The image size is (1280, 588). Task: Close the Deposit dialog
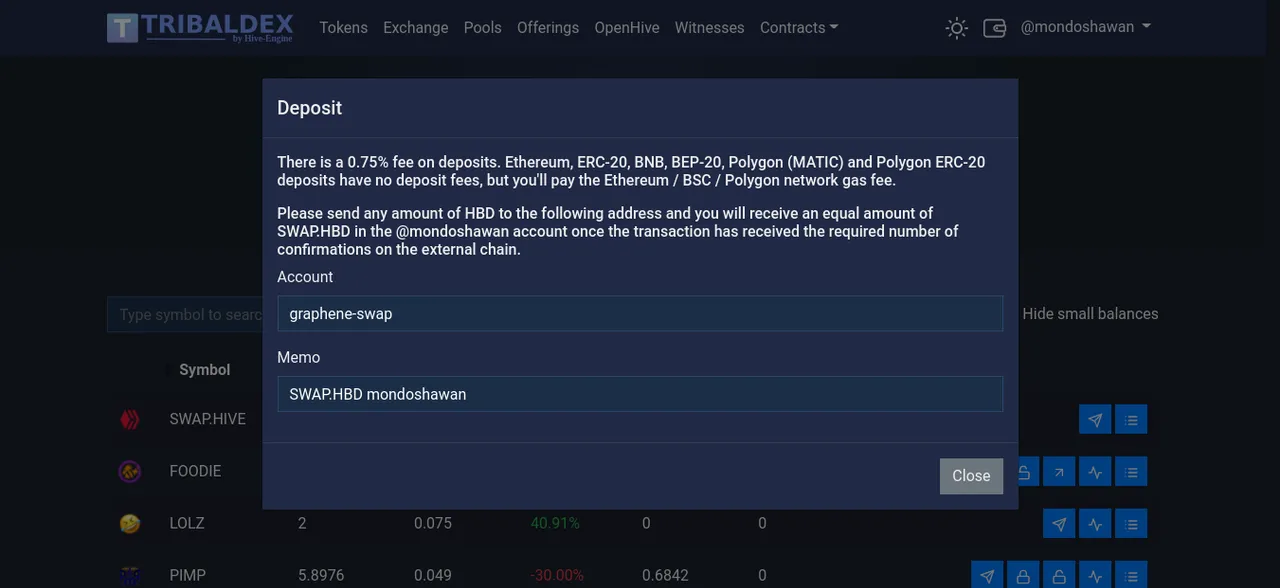(x=971, y=476)
